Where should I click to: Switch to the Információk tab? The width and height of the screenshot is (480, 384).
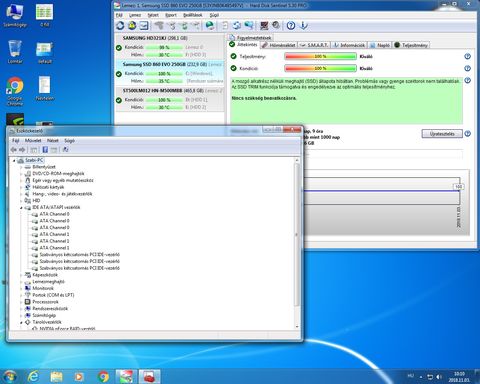349,45
